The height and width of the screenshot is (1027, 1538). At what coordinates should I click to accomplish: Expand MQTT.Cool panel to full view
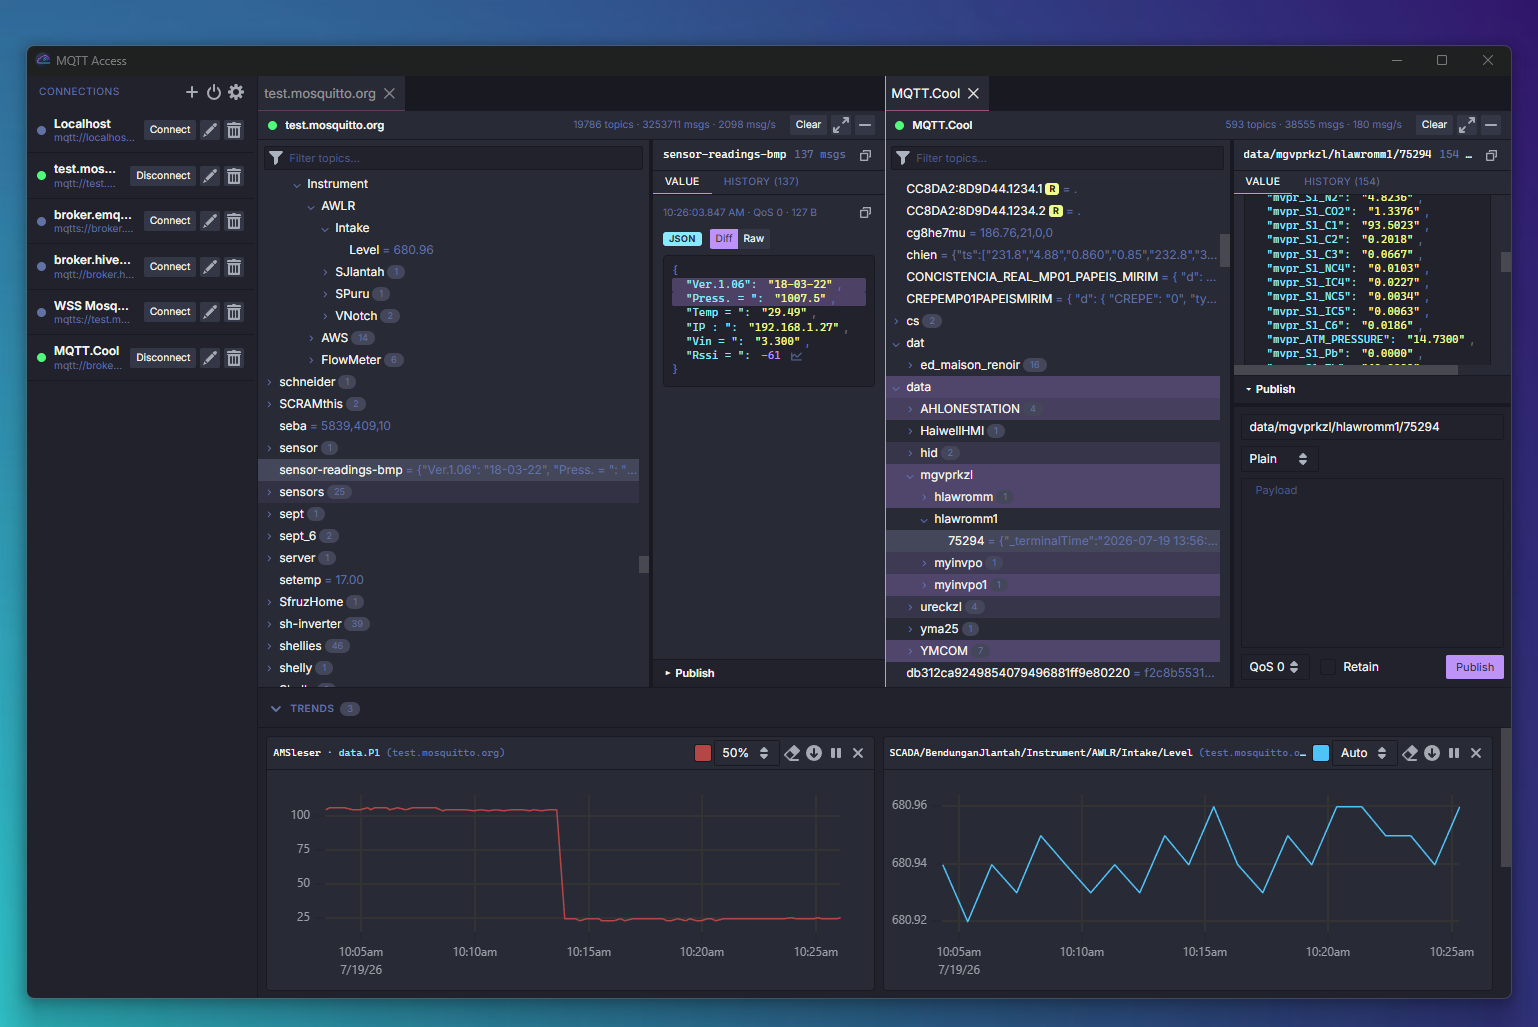click(x=1467, y=125)
